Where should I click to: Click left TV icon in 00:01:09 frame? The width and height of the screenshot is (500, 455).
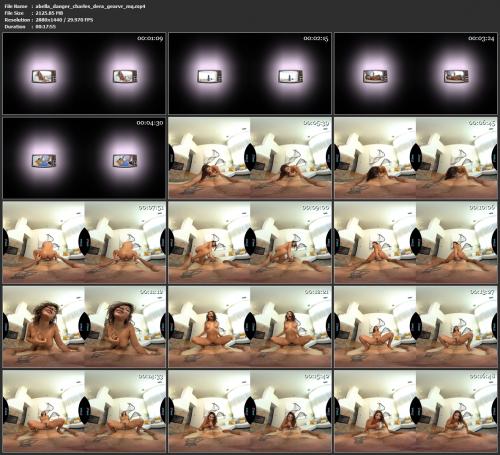pyautogui.click(x=44, y=76)
